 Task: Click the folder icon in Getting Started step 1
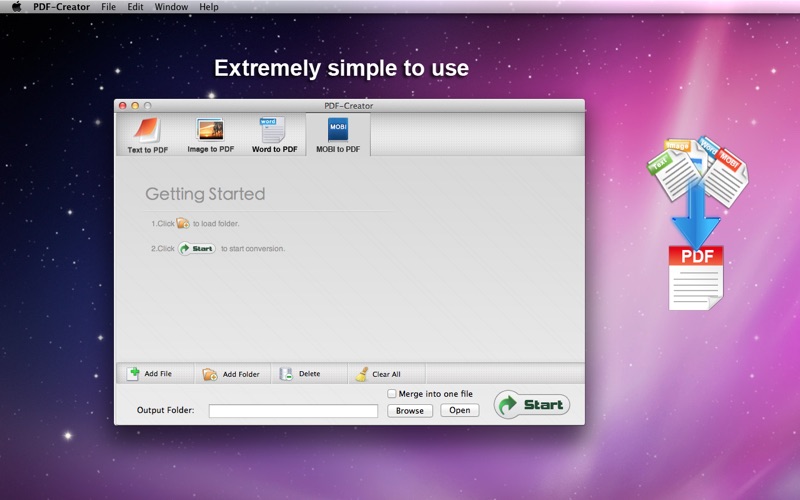click(183, 223)
